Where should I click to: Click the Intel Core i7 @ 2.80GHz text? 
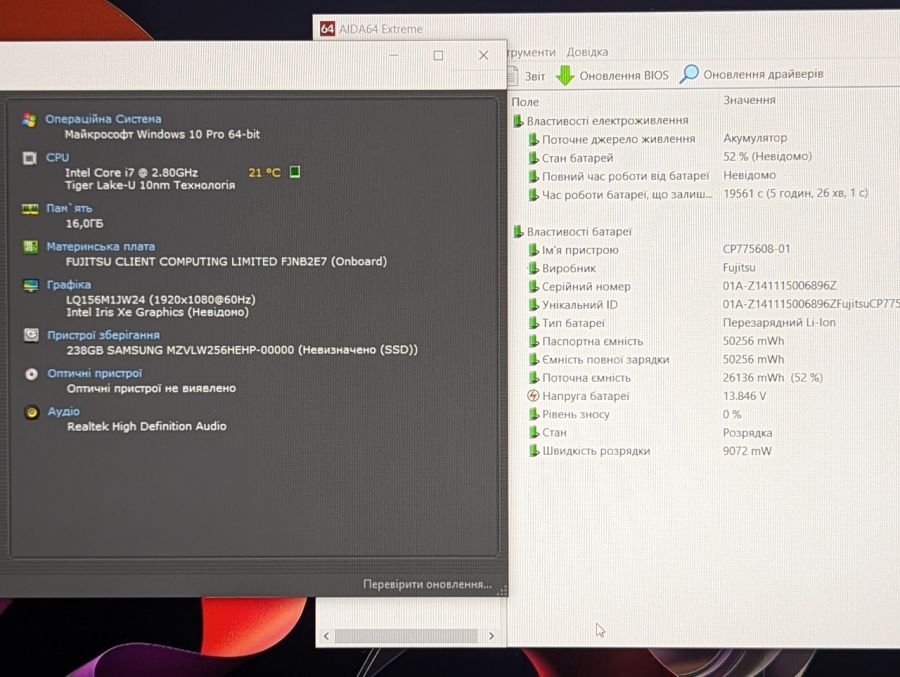tap(131, 172)
